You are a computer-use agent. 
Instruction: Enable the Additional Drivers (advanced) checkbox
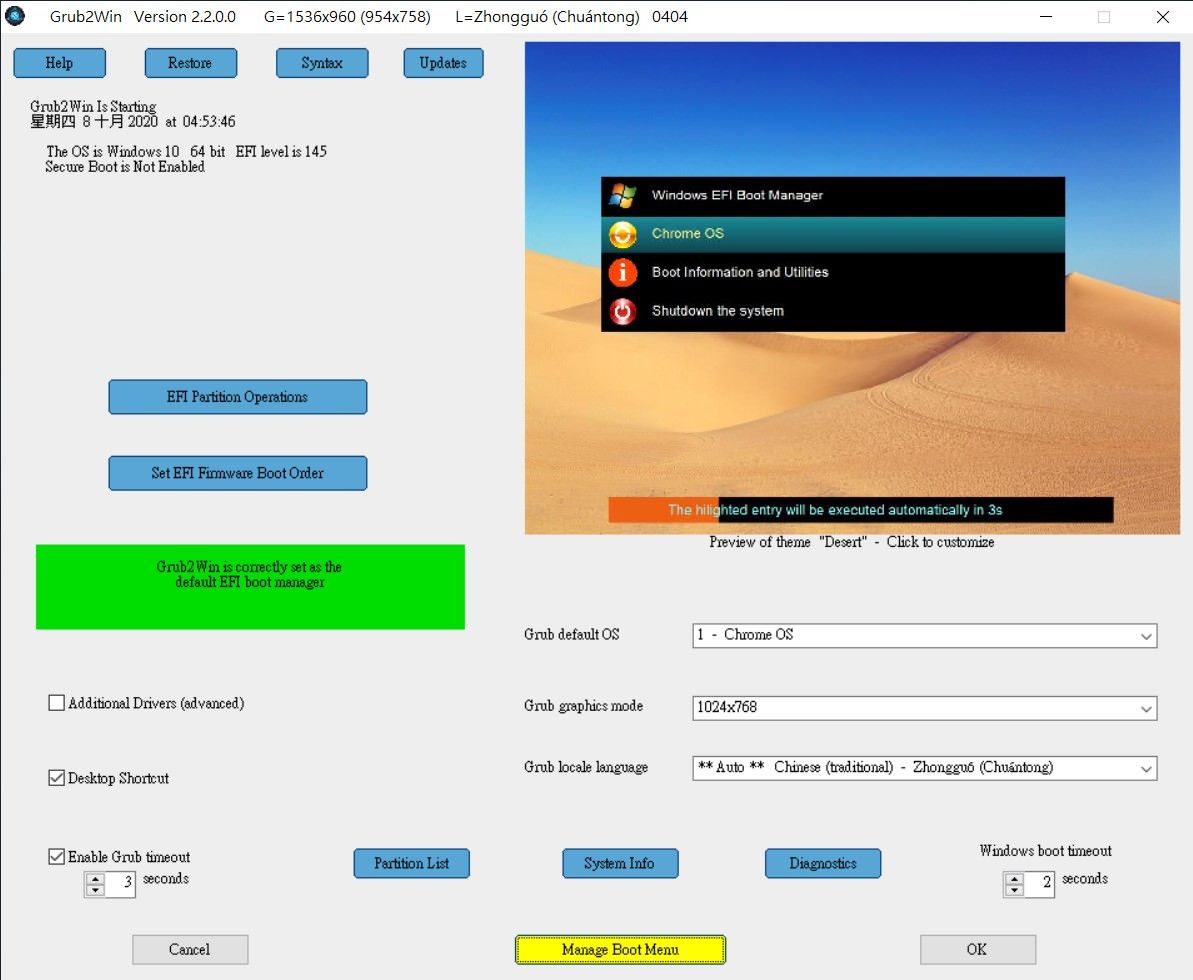57,703
